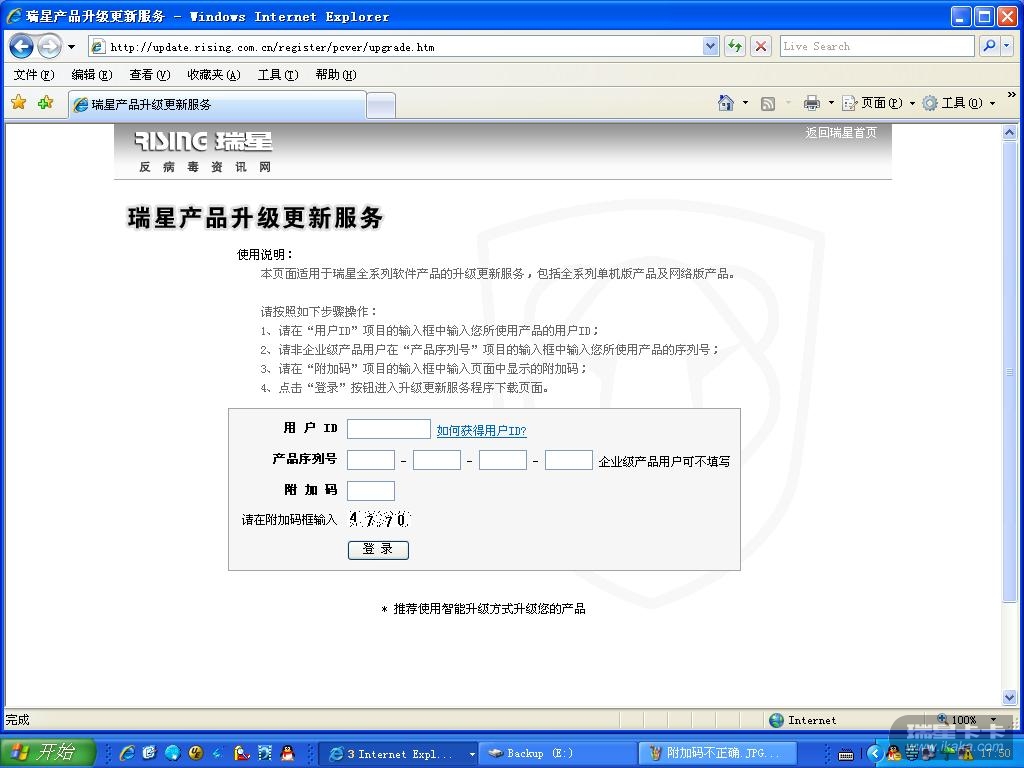Click the Add to Favorites star-plus icon

pyautogui.click(x=45, y=103)
